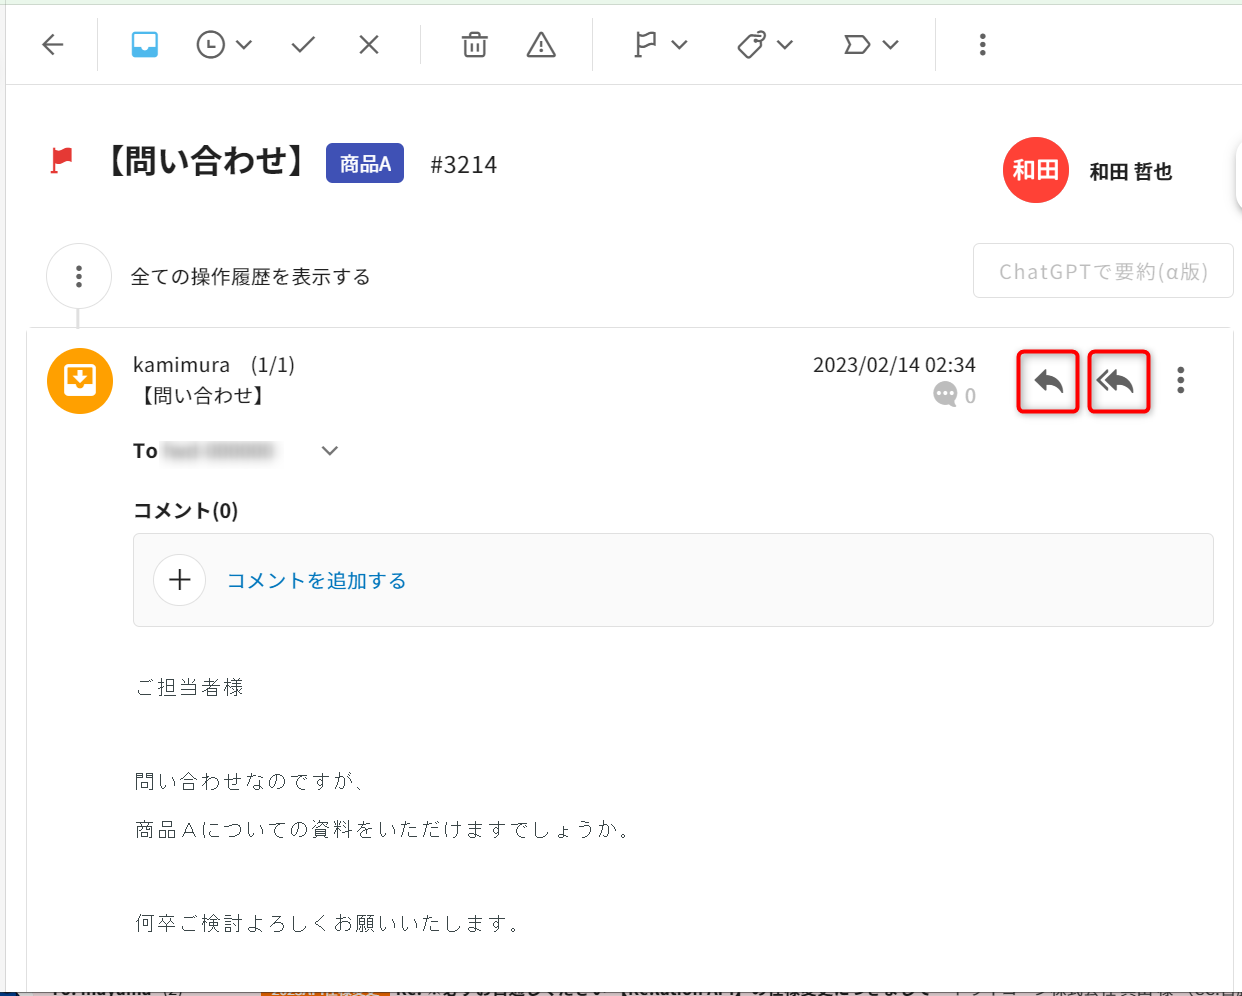The width and height of the screenshot is (1242, 996).
Task: Mark ticket done with checkmark icon
Action: pyautogui.click(x=303, y=44)
